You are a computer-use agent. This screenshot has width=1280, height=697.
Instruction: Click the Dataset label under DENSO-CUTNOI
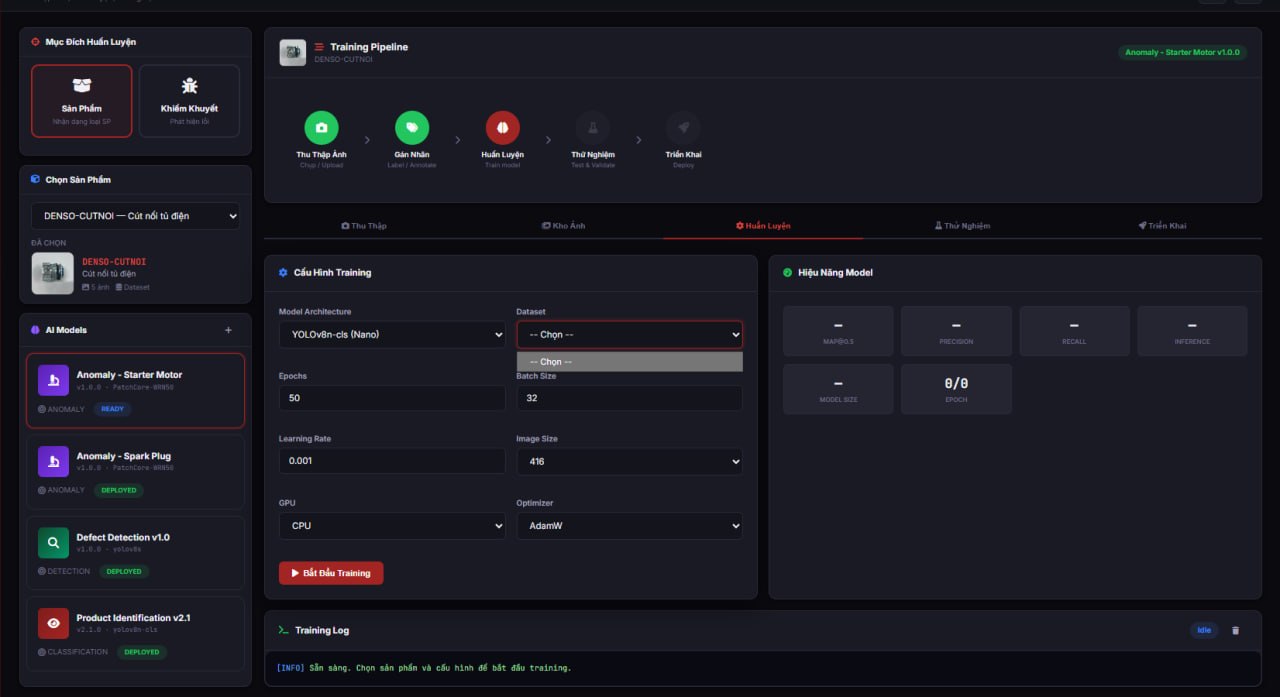coord(133,287)
